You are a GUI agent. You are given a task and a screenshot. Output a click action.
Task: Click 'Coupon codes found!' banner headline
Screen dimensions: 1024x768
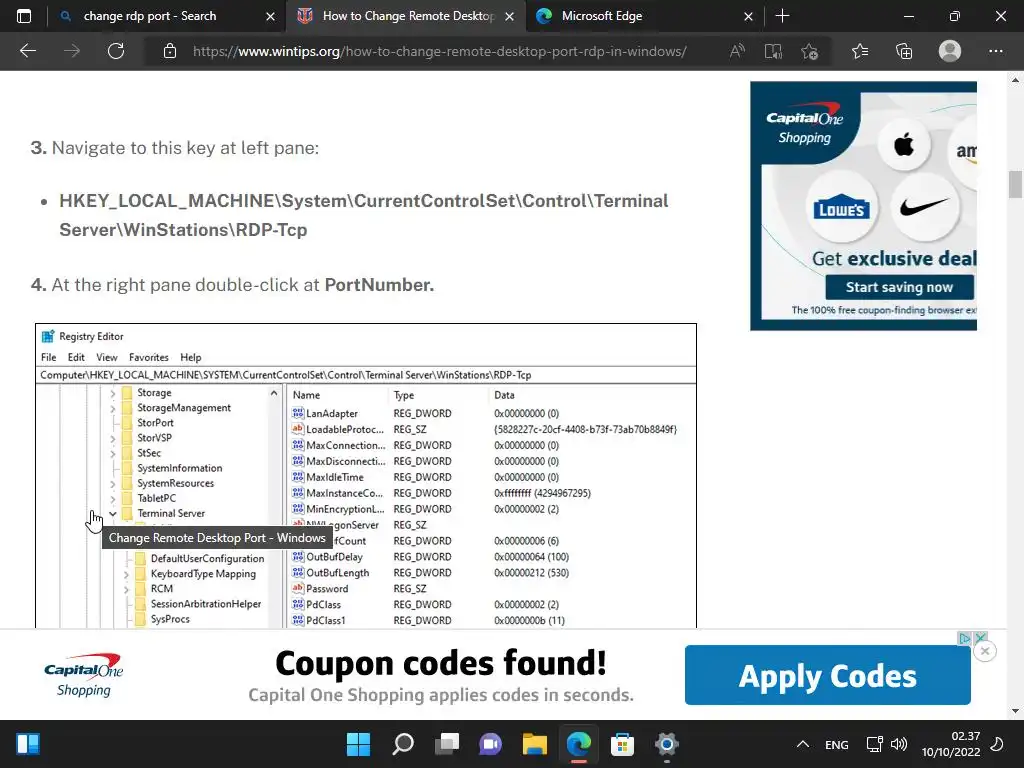(441, 663)
